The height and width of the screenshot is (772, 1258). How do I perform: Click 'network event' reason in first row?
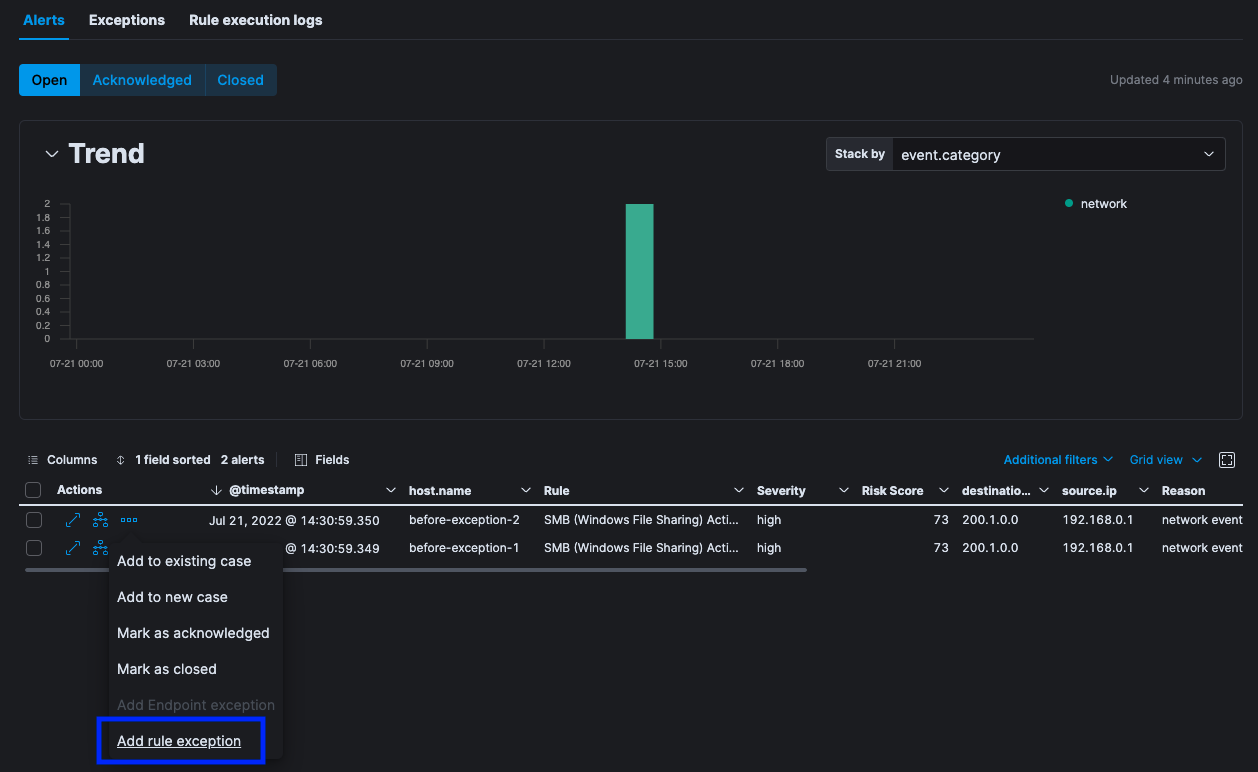[1202, 520]
